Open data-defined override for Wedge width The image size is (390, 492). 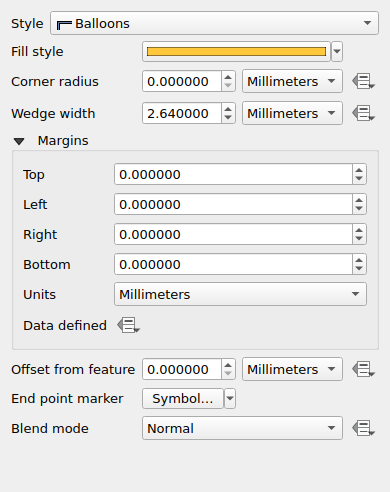pyautogui.click(x=363, y=113)
